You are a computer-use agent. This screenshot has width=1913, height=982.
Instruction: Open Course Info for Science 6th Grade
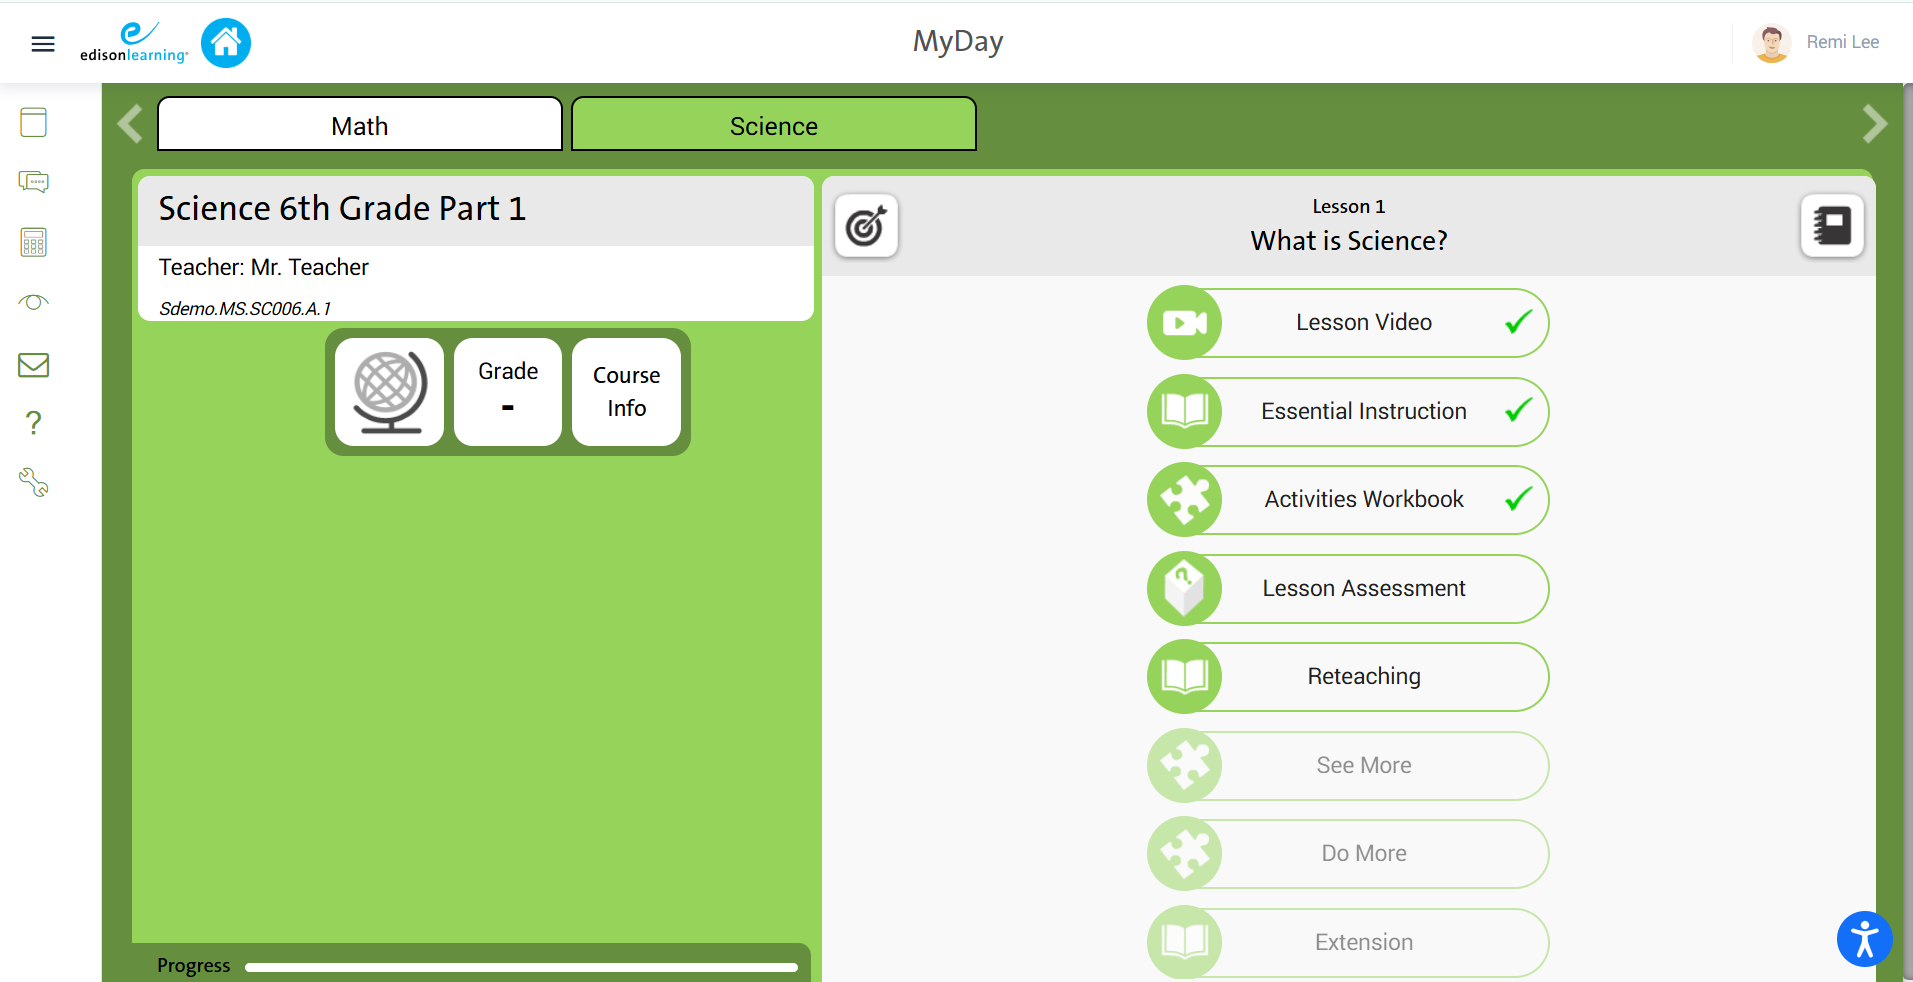tap(626, 391)
